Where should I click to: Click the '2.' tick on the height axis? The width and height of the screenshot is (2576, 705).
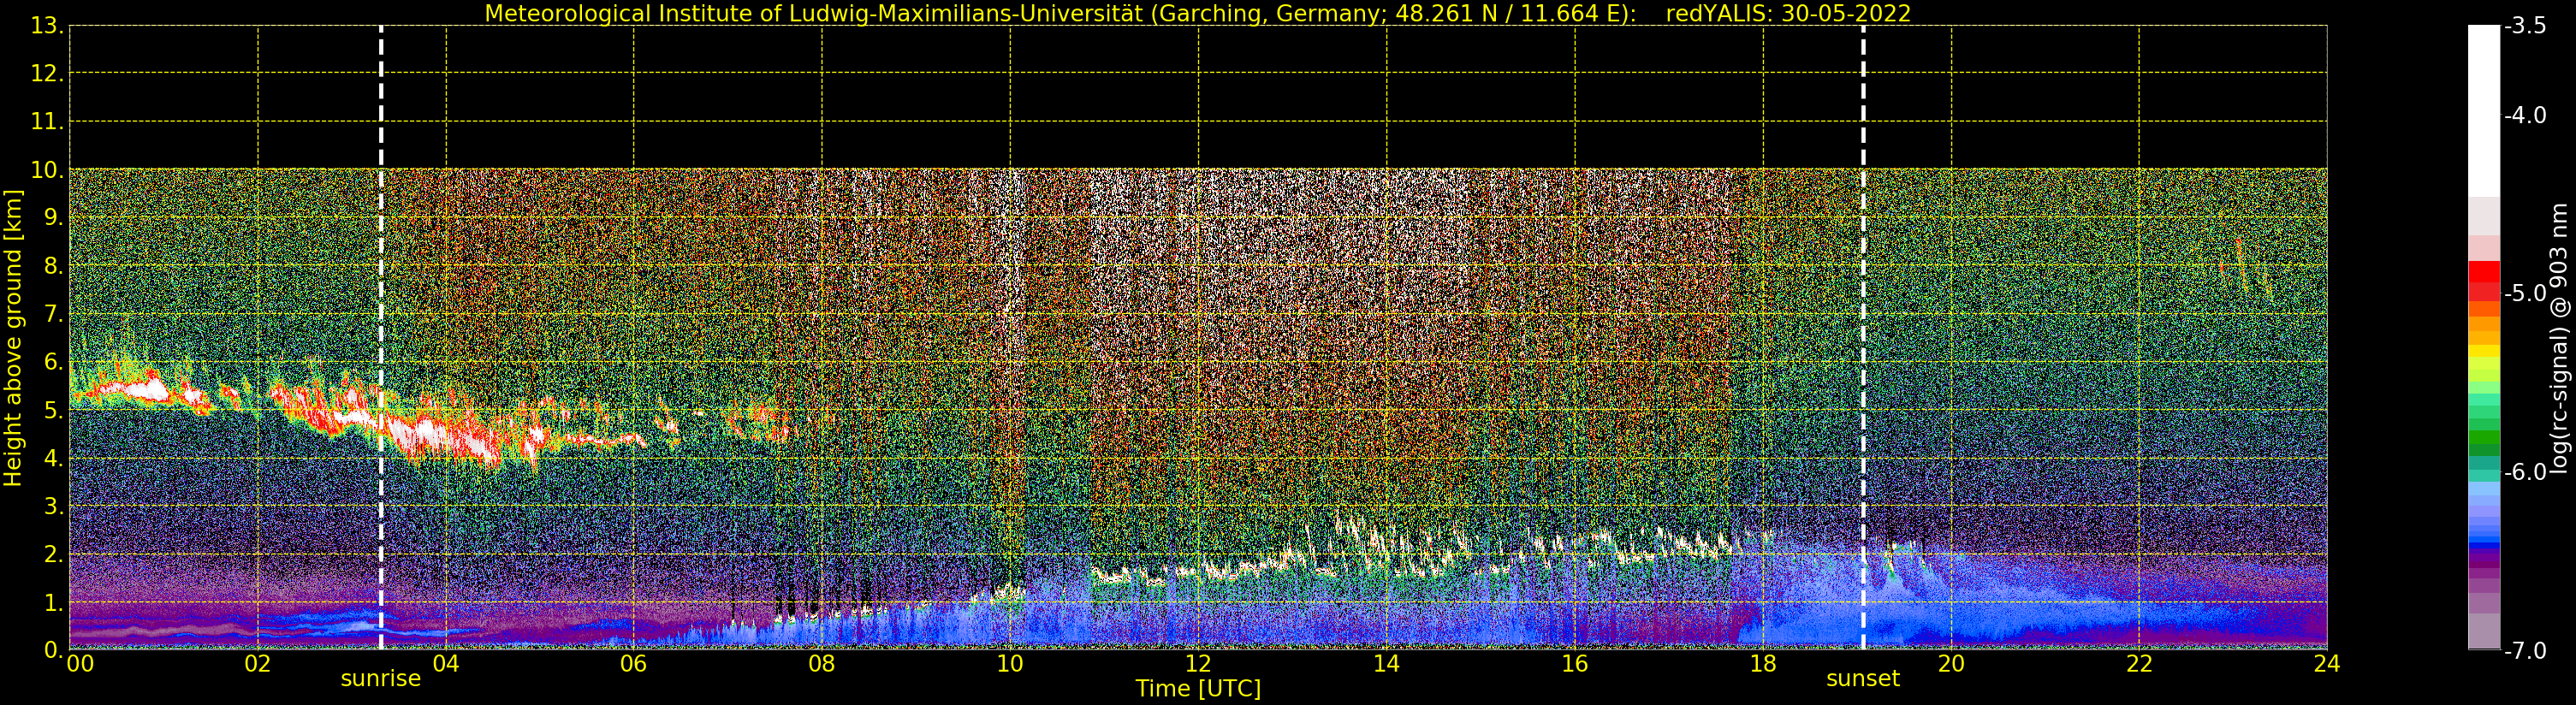pyautogui.click(x=53, y=554)
